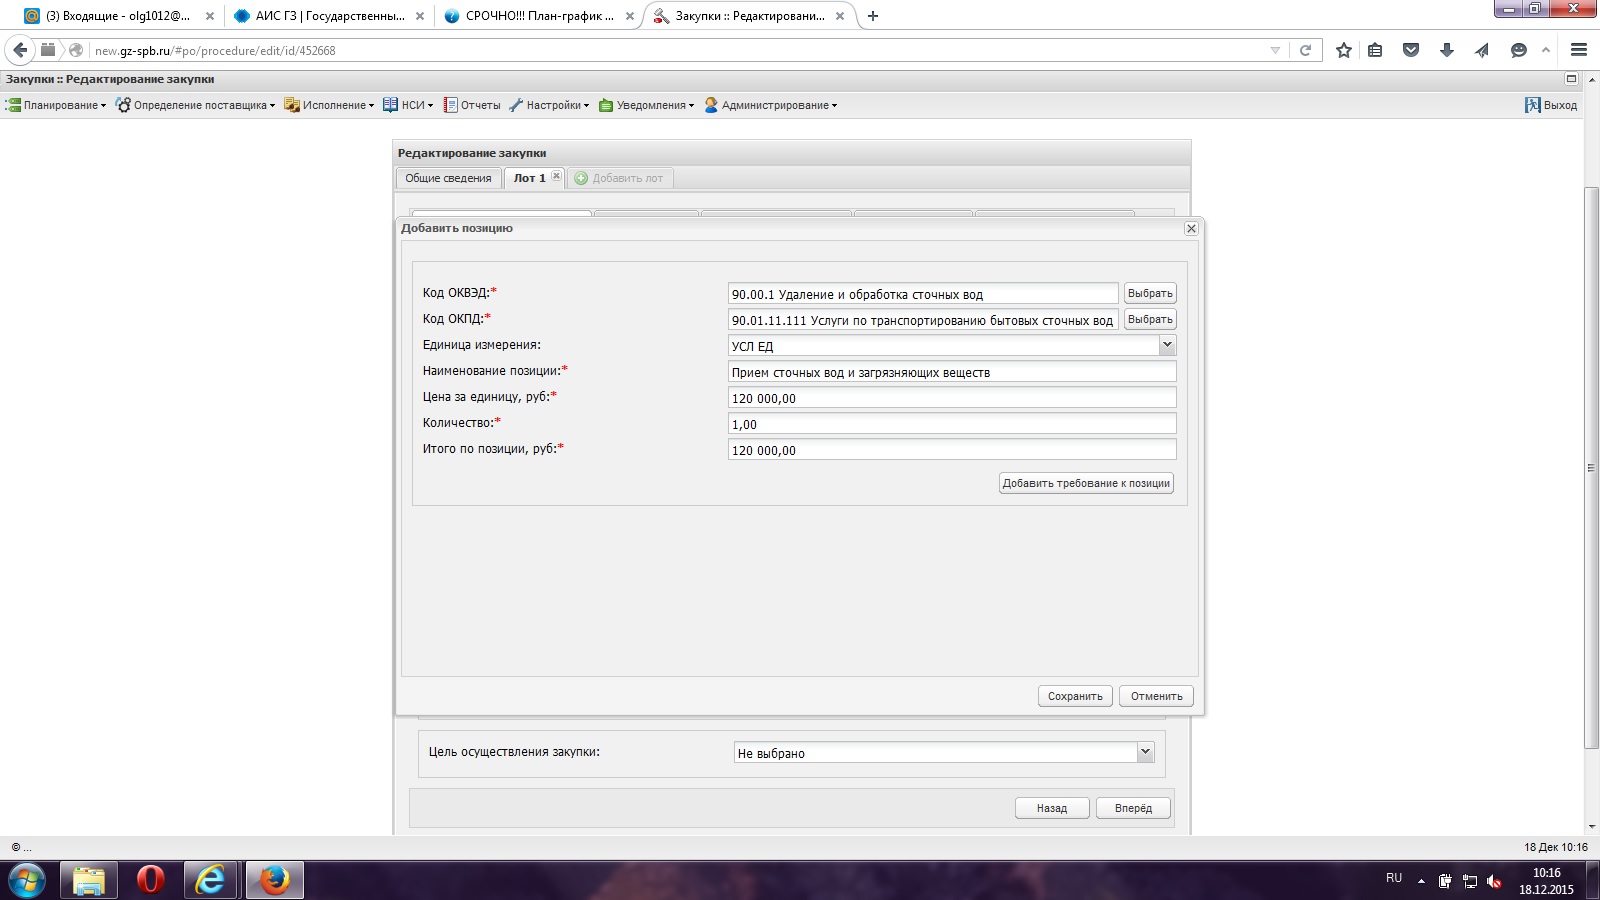This screenshot has width=1600, height=900.
Task: Open the Определение поставщика menu
Action: coord(195,105)
